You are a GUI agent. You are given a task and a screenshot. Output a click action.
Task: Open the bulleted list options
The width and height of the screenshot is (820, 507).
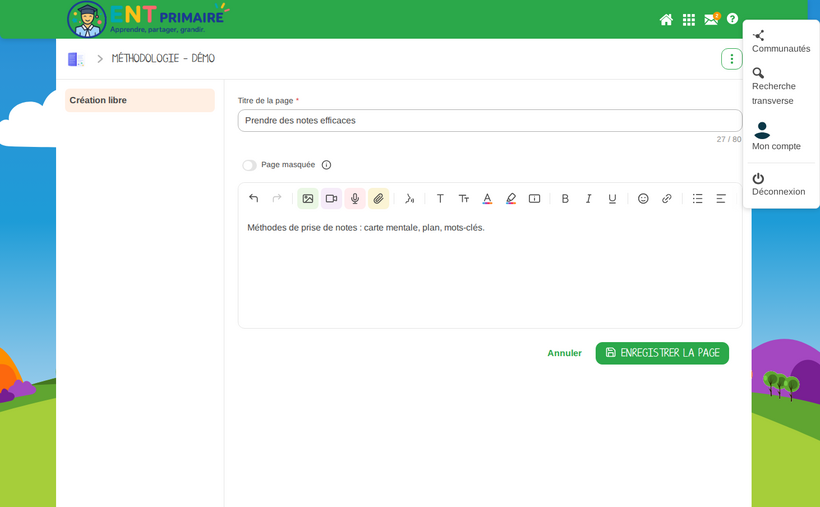point(697,198)
